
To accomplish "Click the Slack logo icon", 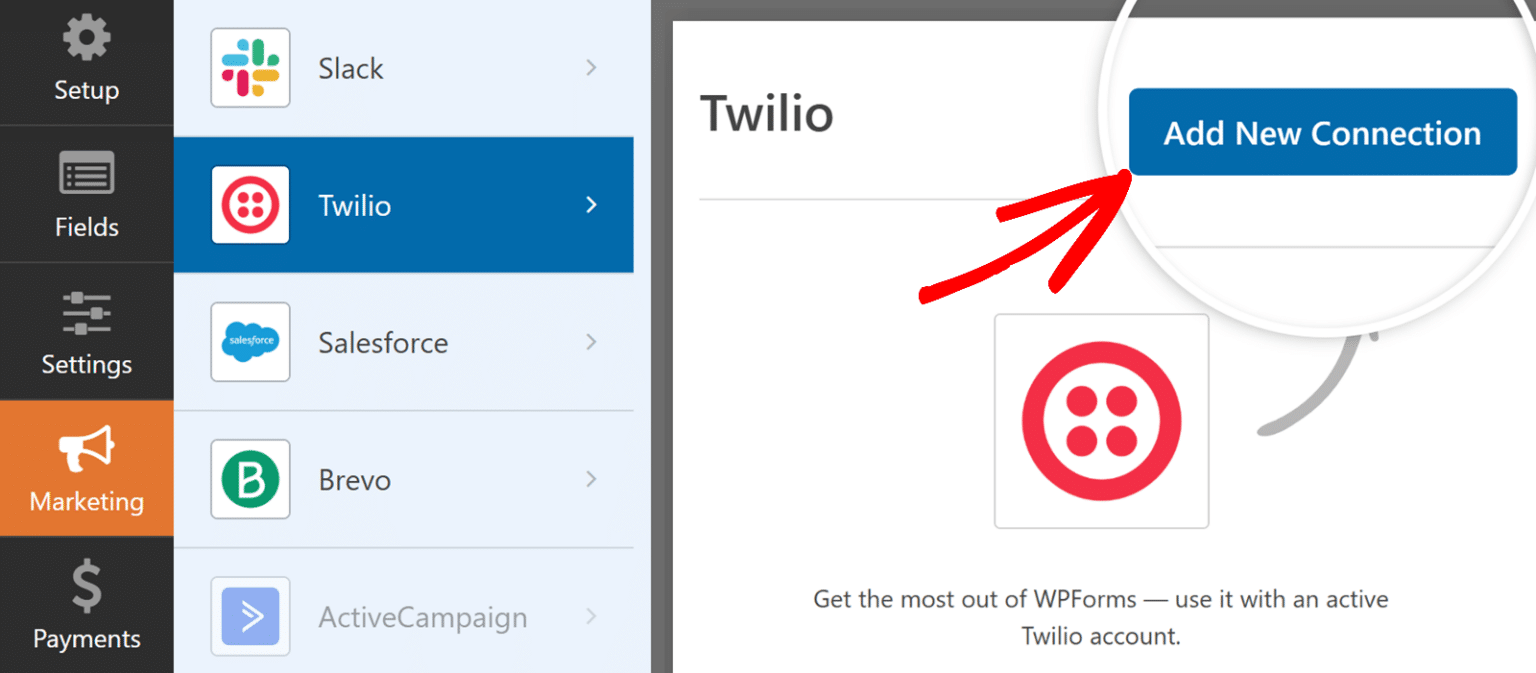I will (x=249, y=67).
